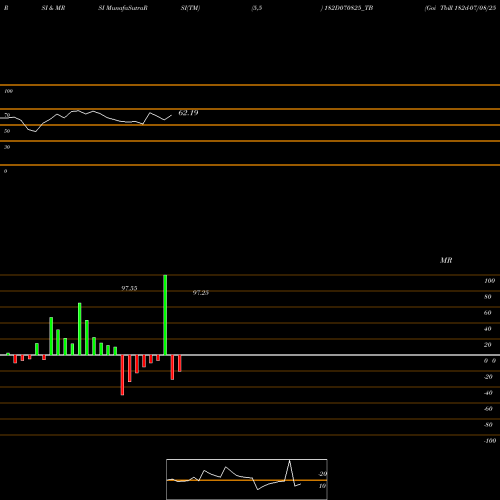
Task: Click the MR axis label -40
Action: (488, 393)
